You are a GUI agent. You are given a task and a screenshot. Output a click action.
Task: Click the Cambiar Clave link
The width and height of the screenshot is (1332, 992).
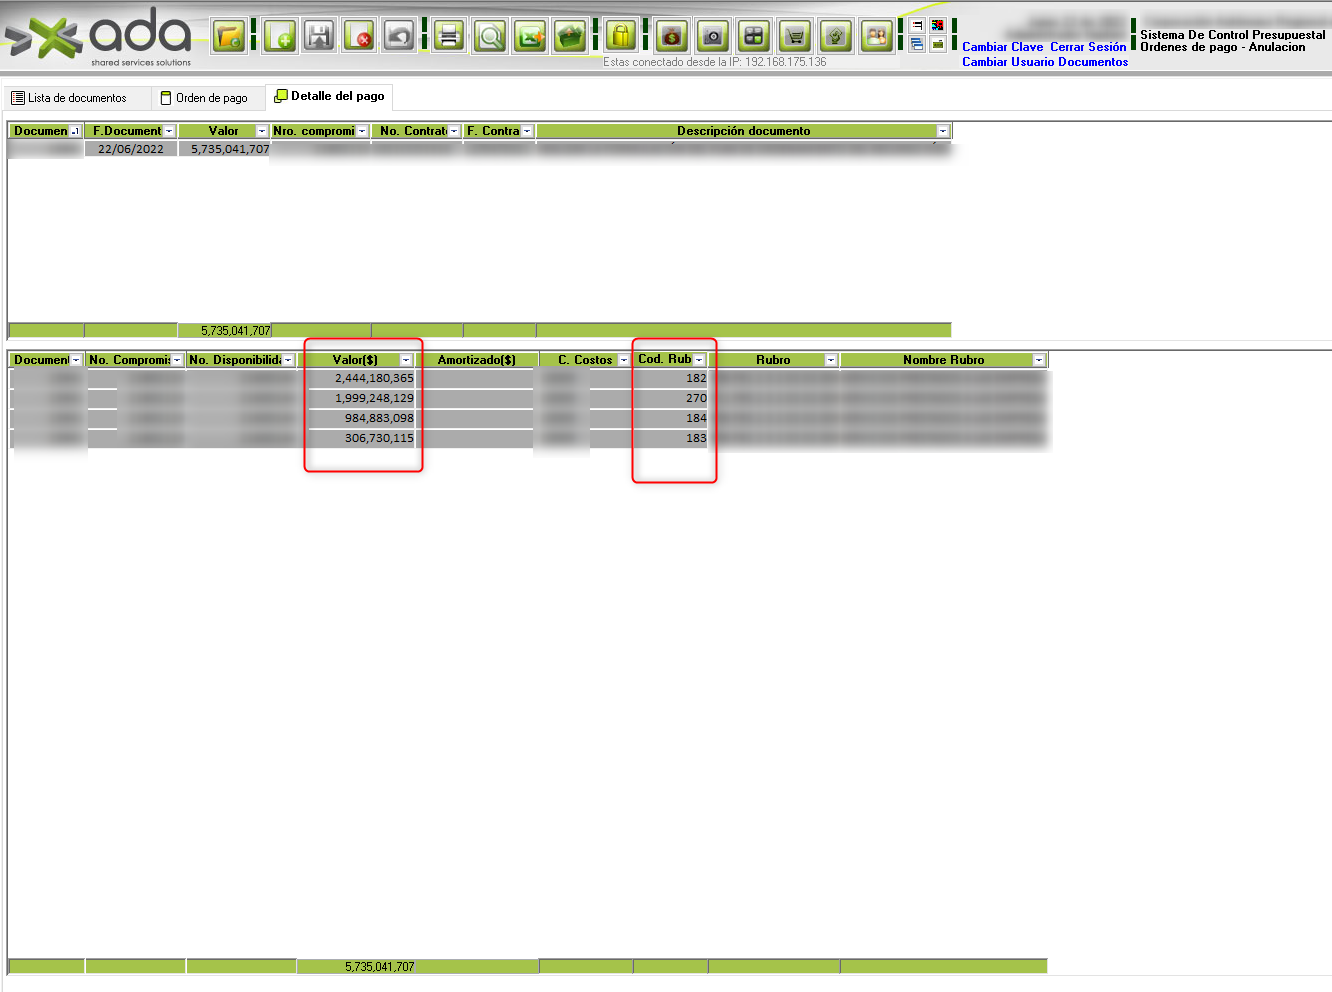[1002, 47]
